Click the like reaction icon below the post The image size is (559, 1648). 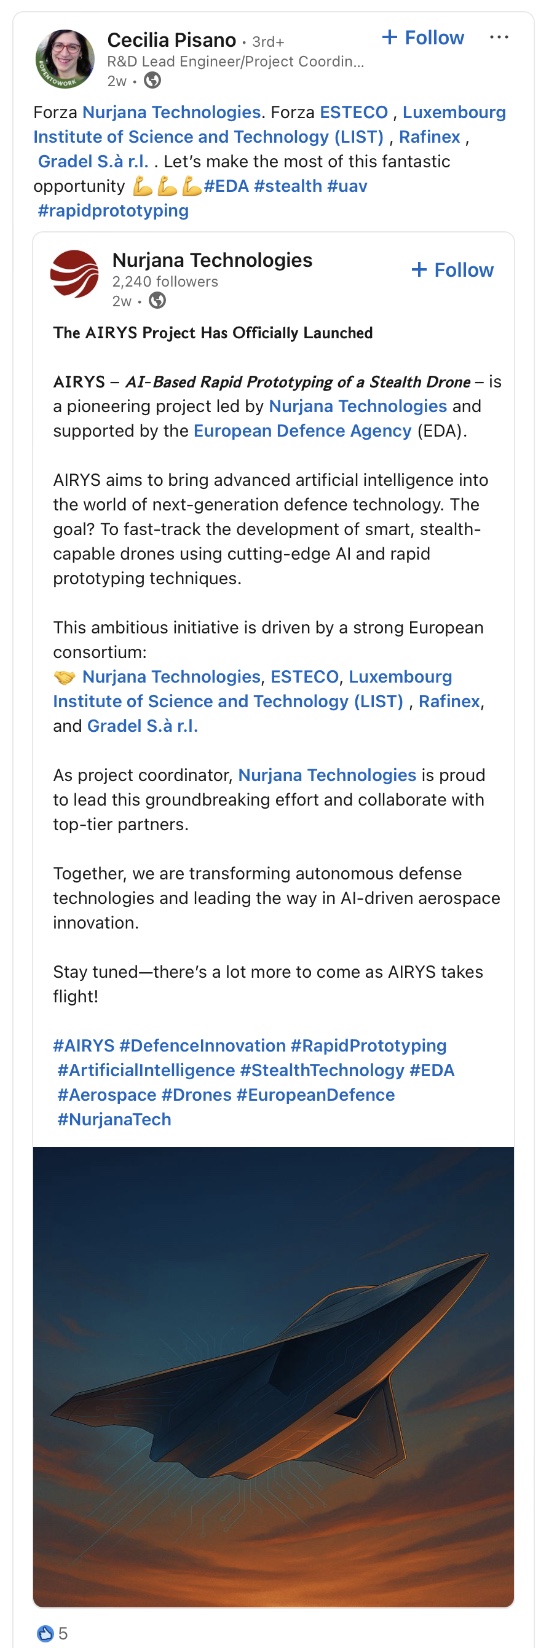coord(45,1633)
